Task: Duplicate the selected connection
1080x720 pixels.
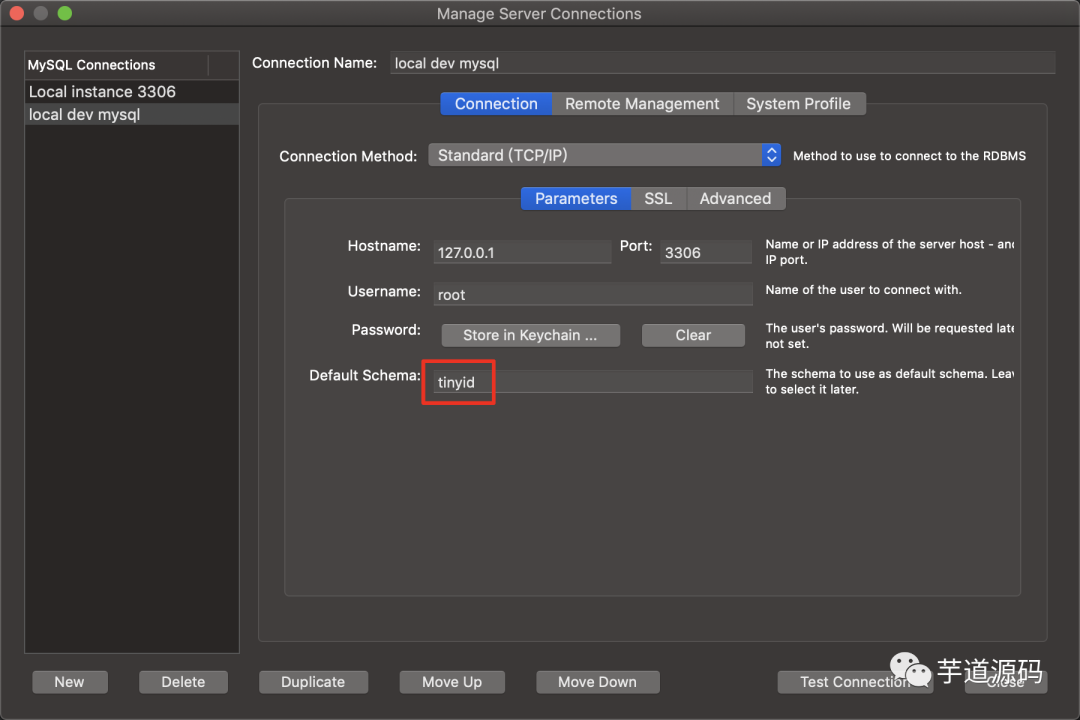Action: pyautogui.click(x=313, y=682)
